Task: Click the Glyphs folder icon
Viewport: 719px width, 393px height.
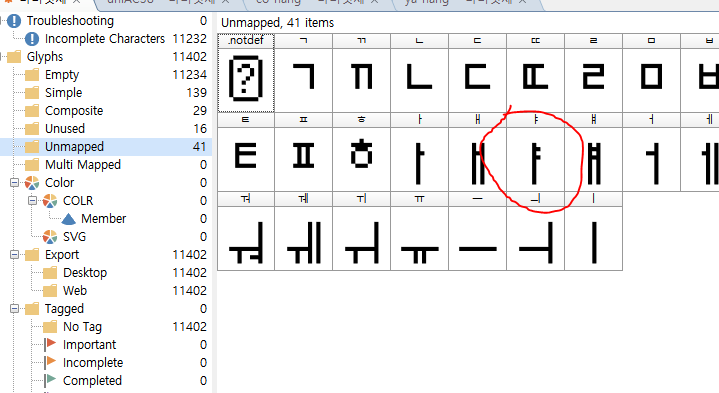Action: click(14, 57)
